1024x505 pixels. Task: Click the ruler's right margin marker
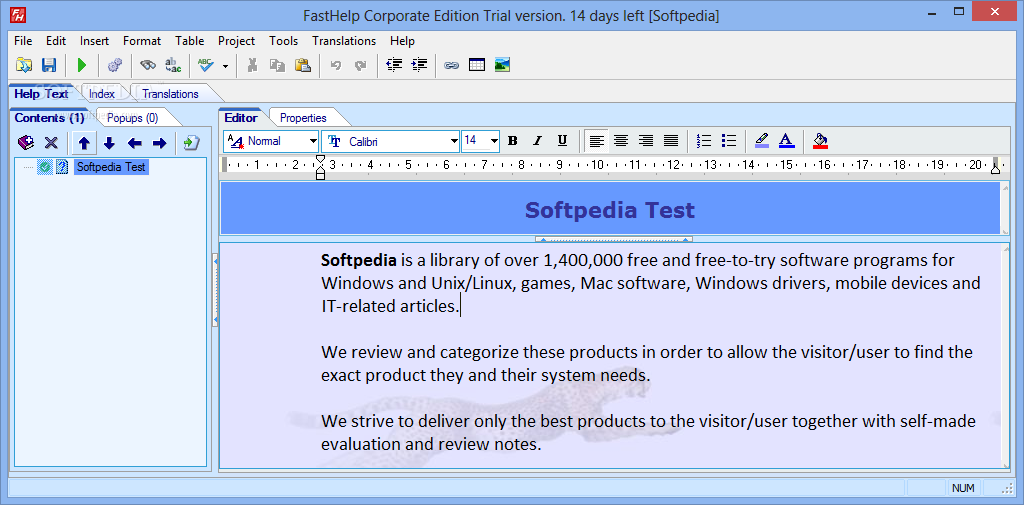pyautogui.click(x=995, y=167)
